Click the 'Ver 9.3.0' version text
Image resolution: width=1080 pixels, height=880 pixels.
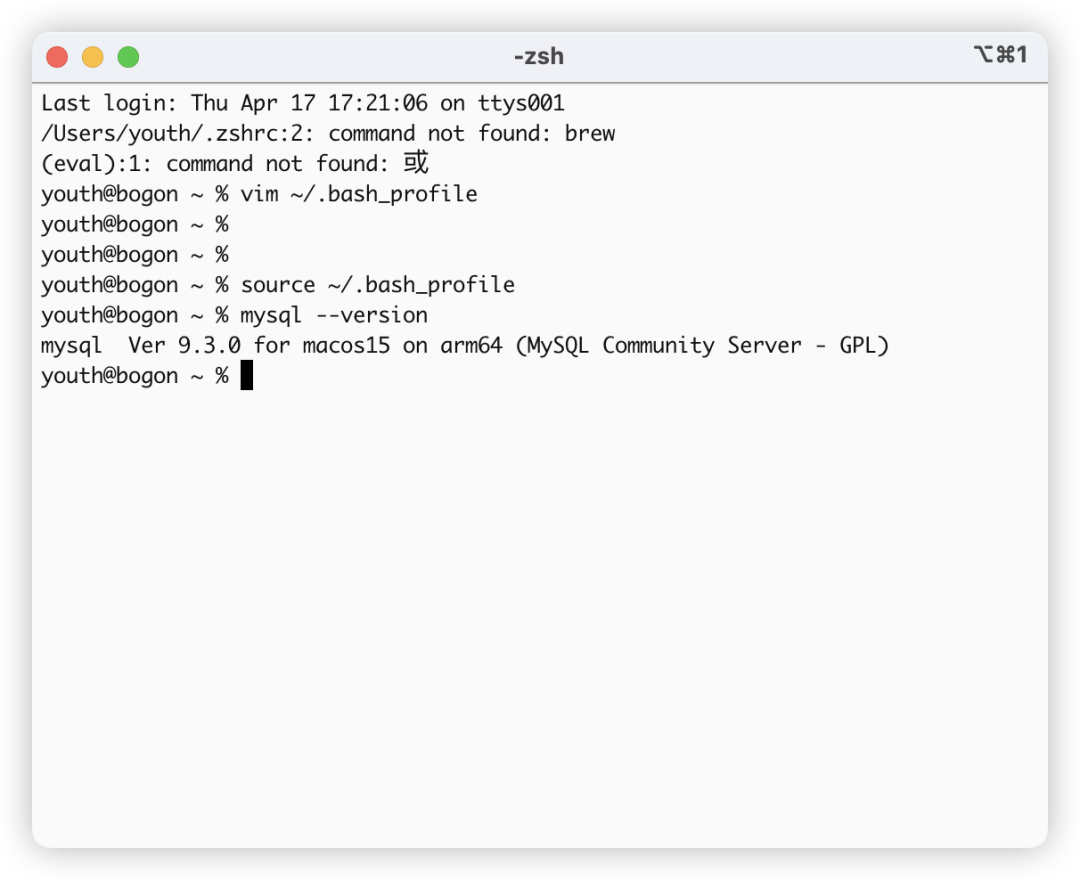point(185,345)
